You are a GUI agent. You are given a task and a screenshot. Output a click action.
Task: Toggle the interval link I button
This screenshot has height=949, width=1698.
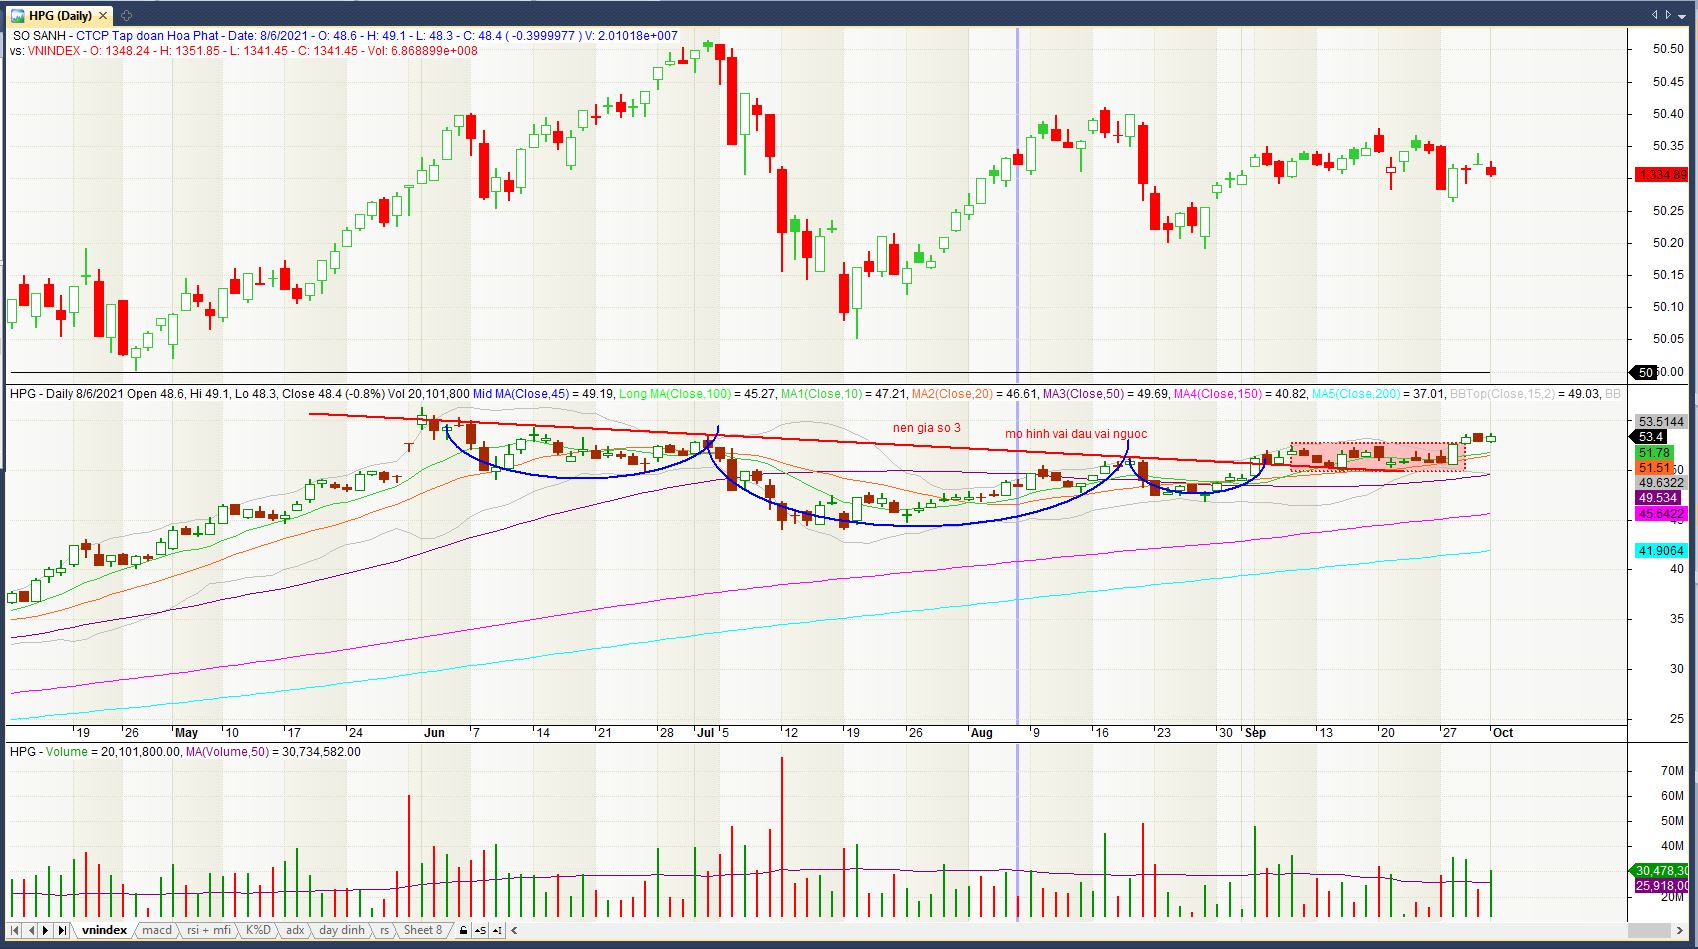click(x=497, y=930)
